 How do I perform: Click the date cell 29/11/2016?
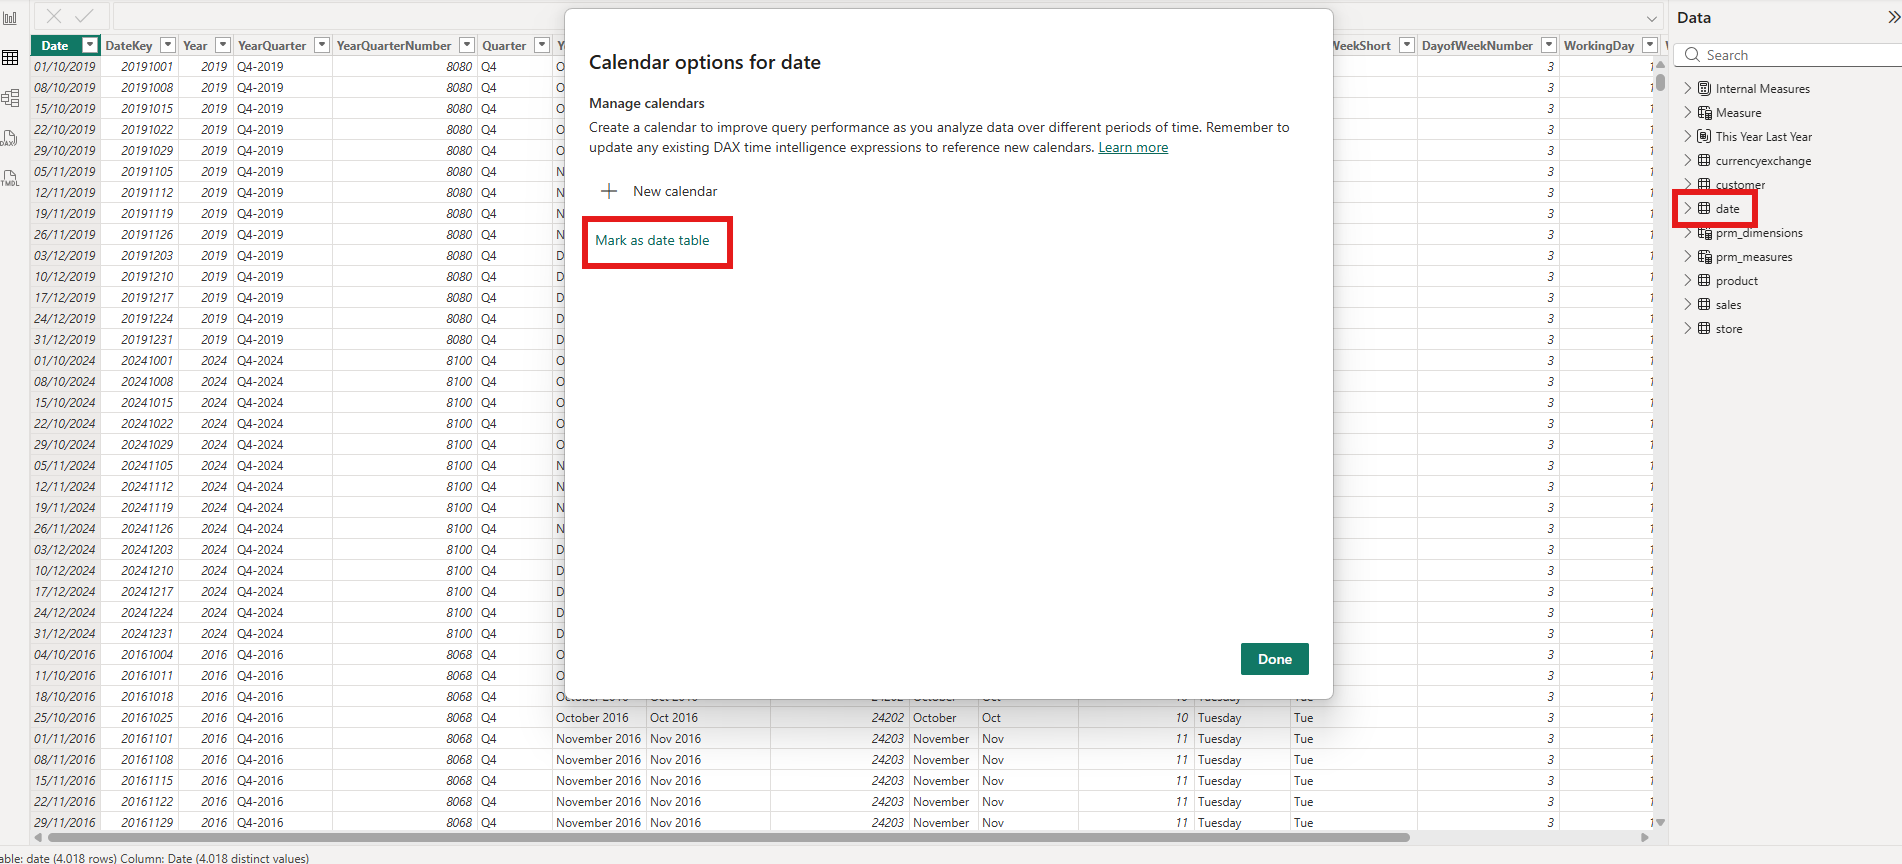tap(65, 823)
